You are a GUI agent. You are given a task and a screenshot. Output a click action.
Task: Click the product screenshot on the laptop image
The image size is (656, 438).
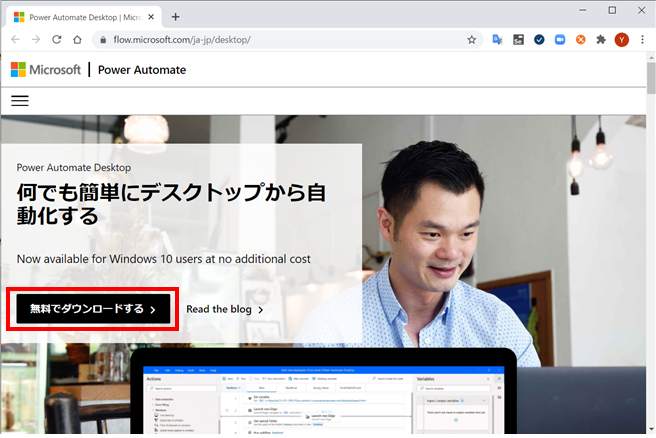tap(323, 400)
